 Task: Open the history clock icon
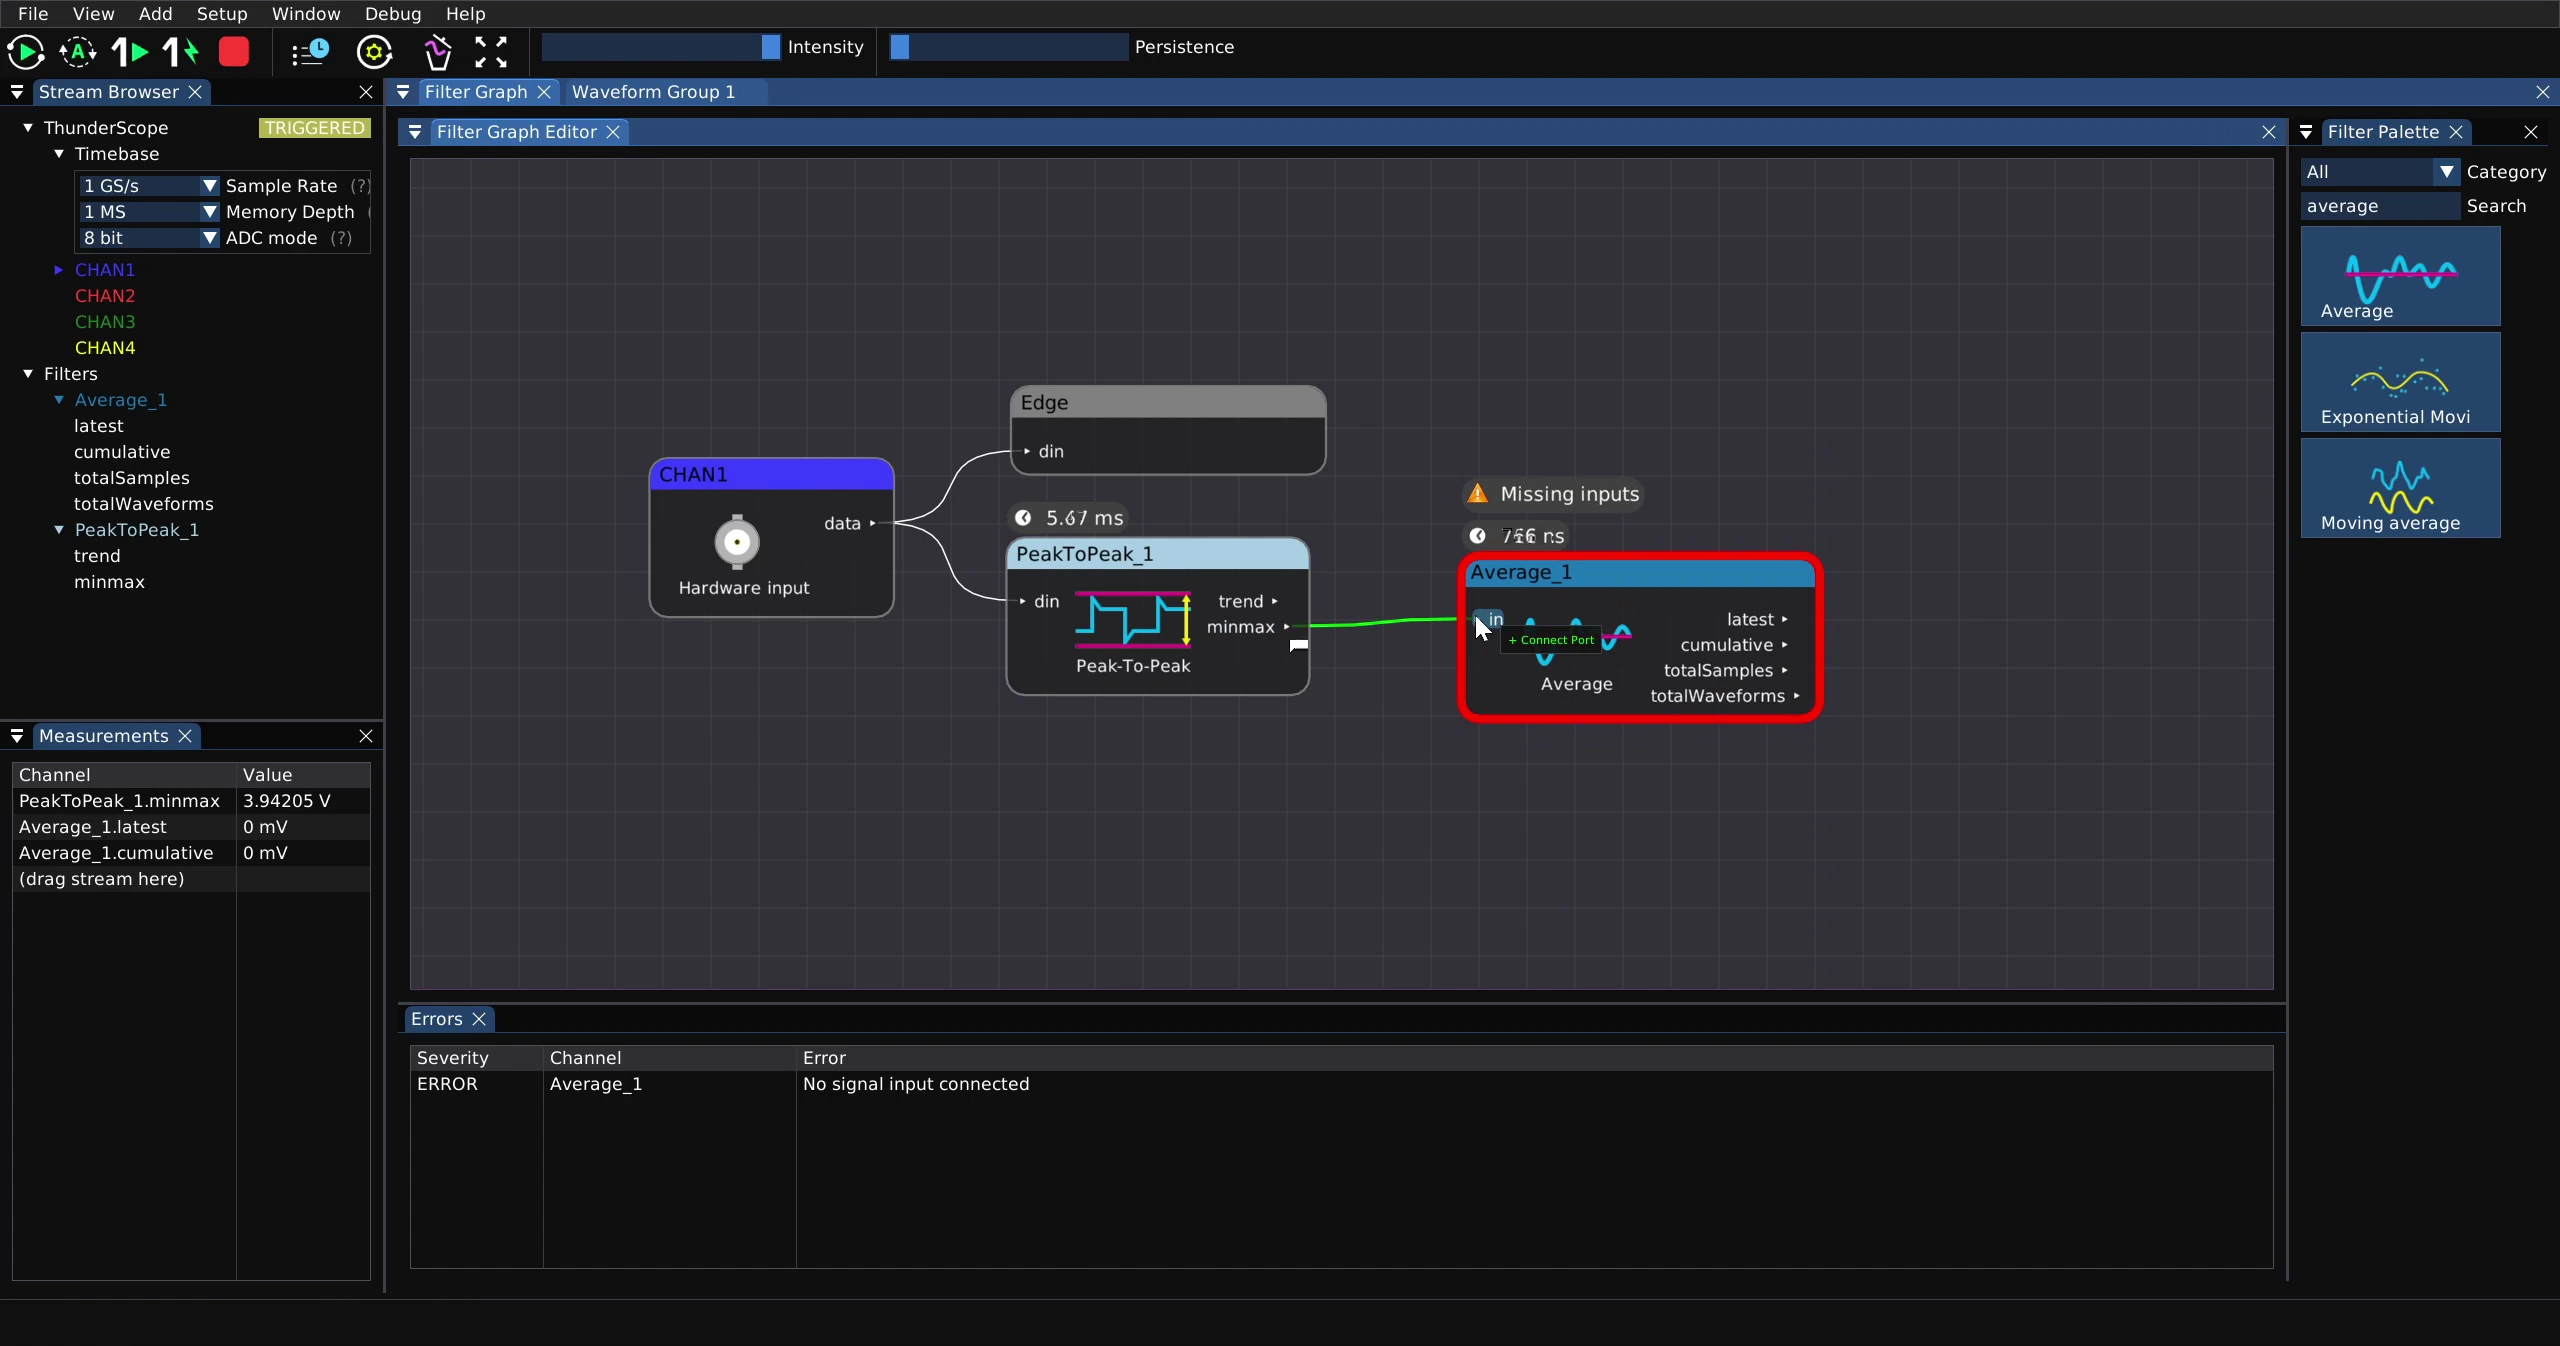(x=310, y=51)
